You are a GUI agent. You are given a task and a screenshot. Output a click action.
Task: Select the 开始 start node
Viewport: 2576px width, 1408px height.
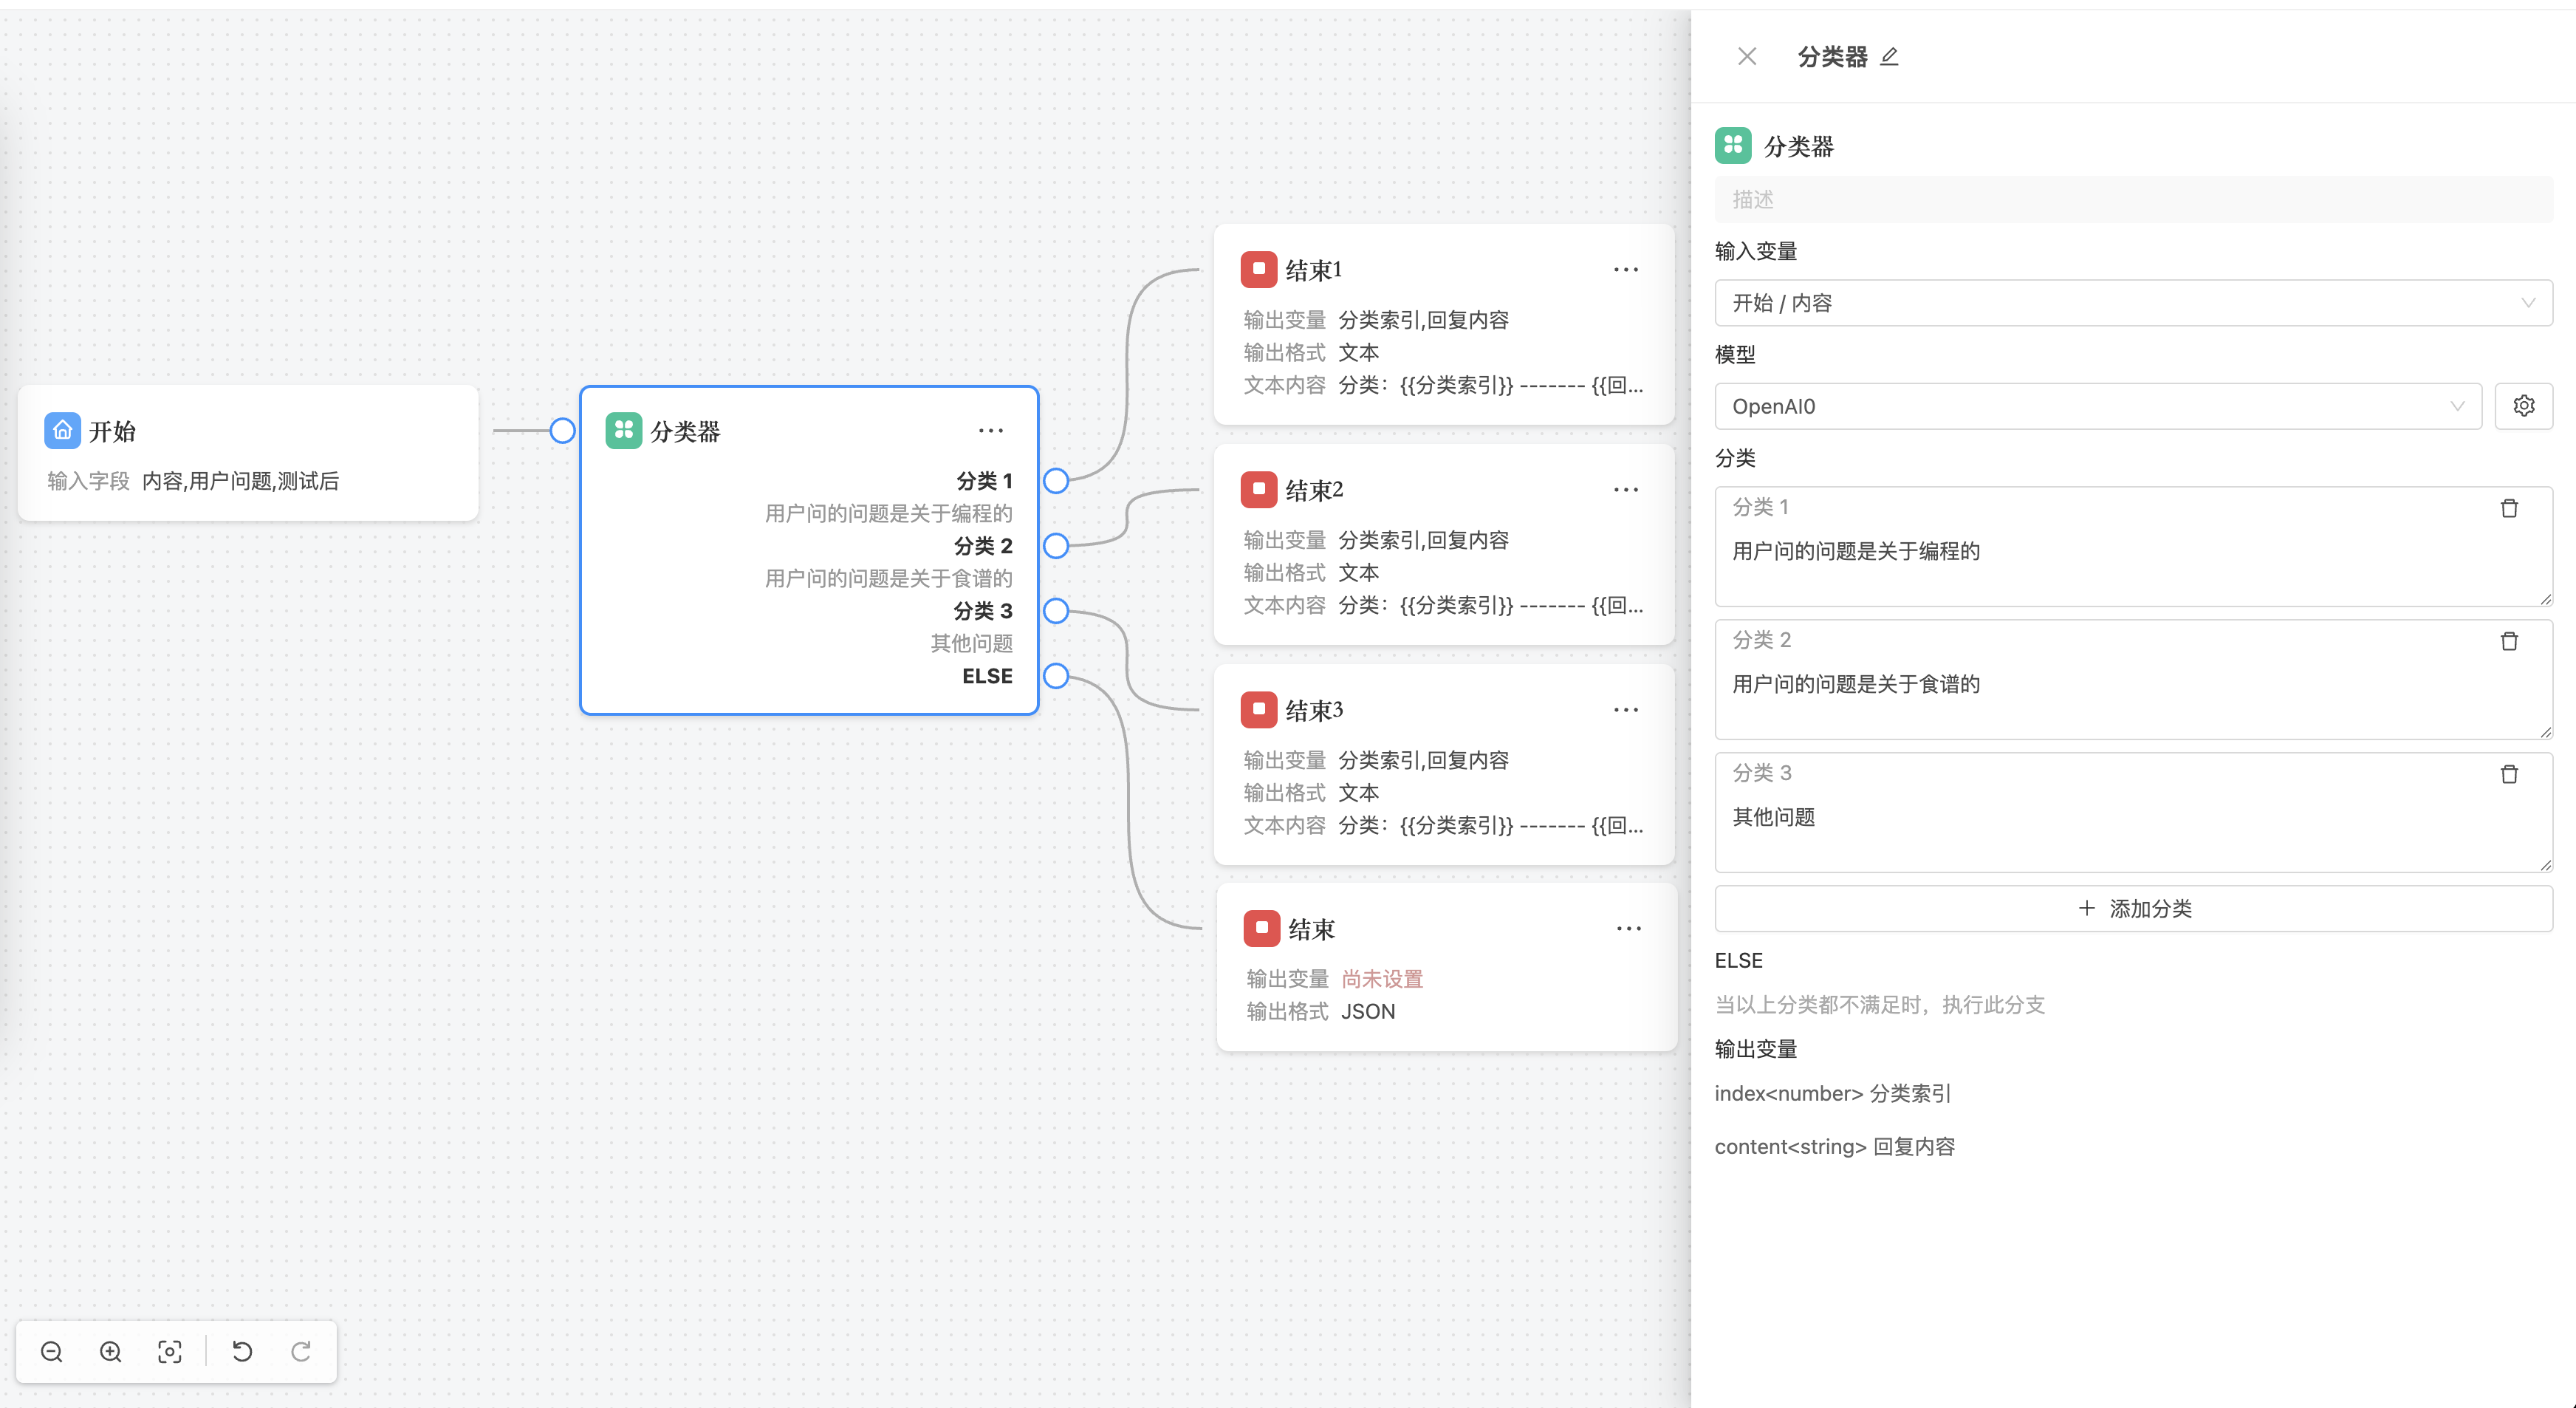point(247,453)
